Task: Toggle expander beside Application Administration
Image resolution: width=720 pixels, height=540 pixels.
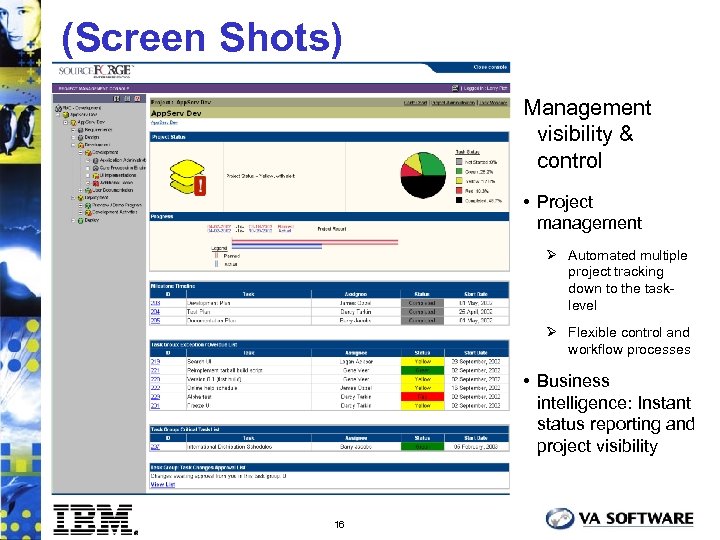Action: (88, 161)
